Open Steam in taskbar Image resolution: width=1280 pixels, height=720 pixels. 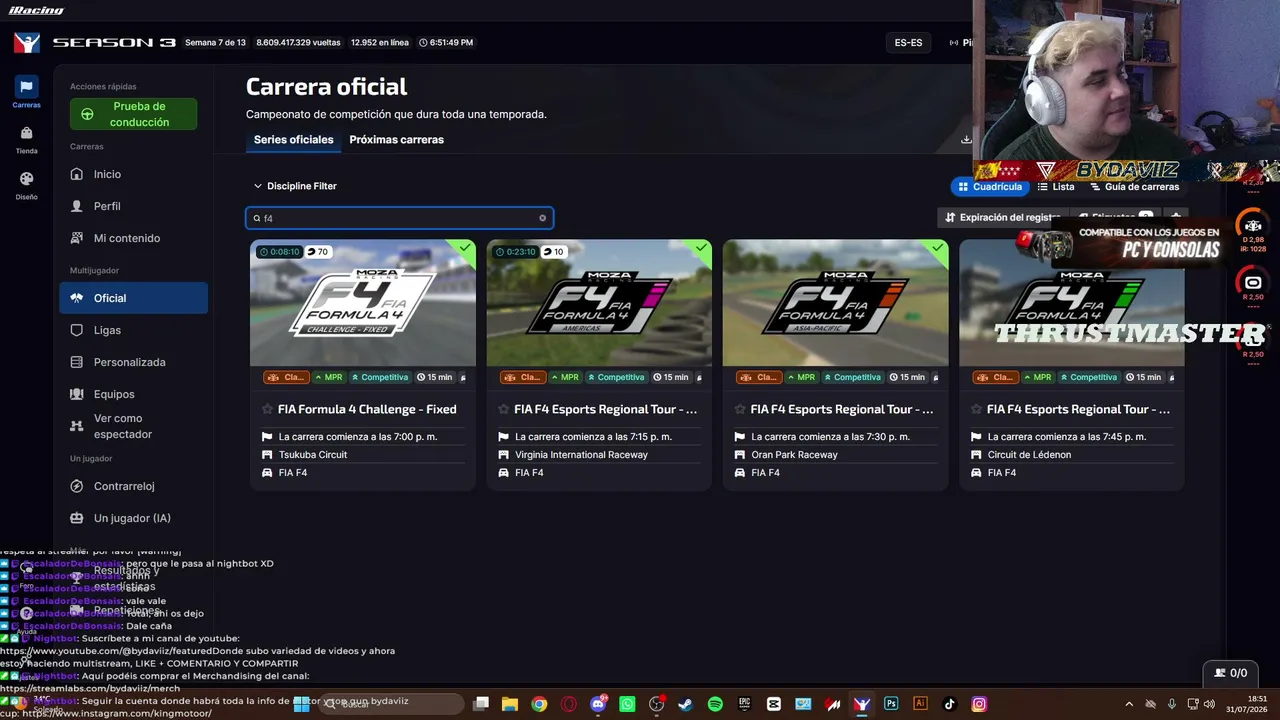point(685,704)
